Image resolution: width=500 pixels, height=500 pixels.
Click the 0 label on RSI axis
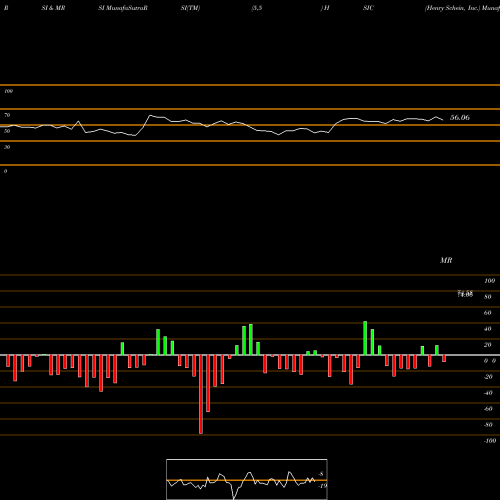[5, 171]
